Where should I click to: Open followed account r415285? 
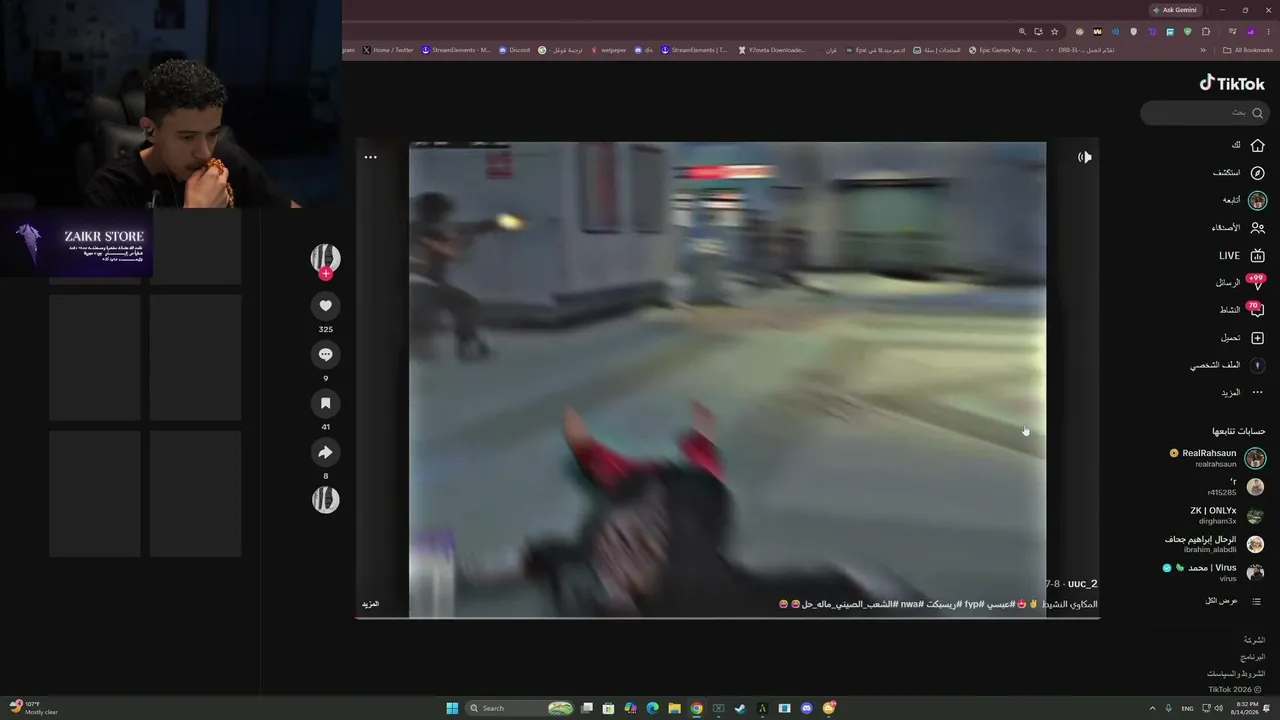1235,487
